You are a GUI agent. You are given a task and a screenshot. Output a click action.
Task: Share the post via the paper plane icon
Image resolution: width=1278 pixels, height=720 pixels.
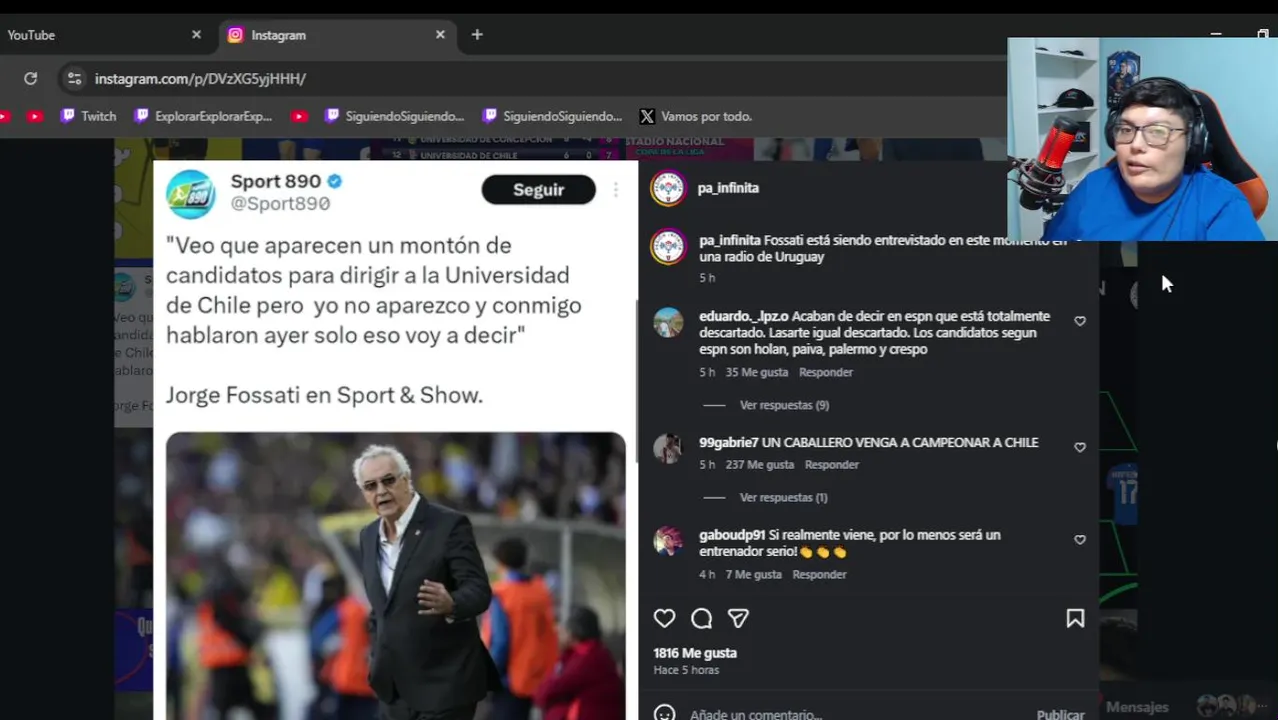tap(738, 619)
